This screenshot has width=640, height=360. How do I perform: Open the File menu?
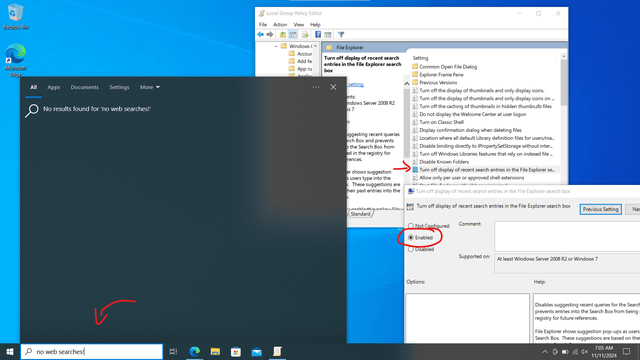(263, 24)
